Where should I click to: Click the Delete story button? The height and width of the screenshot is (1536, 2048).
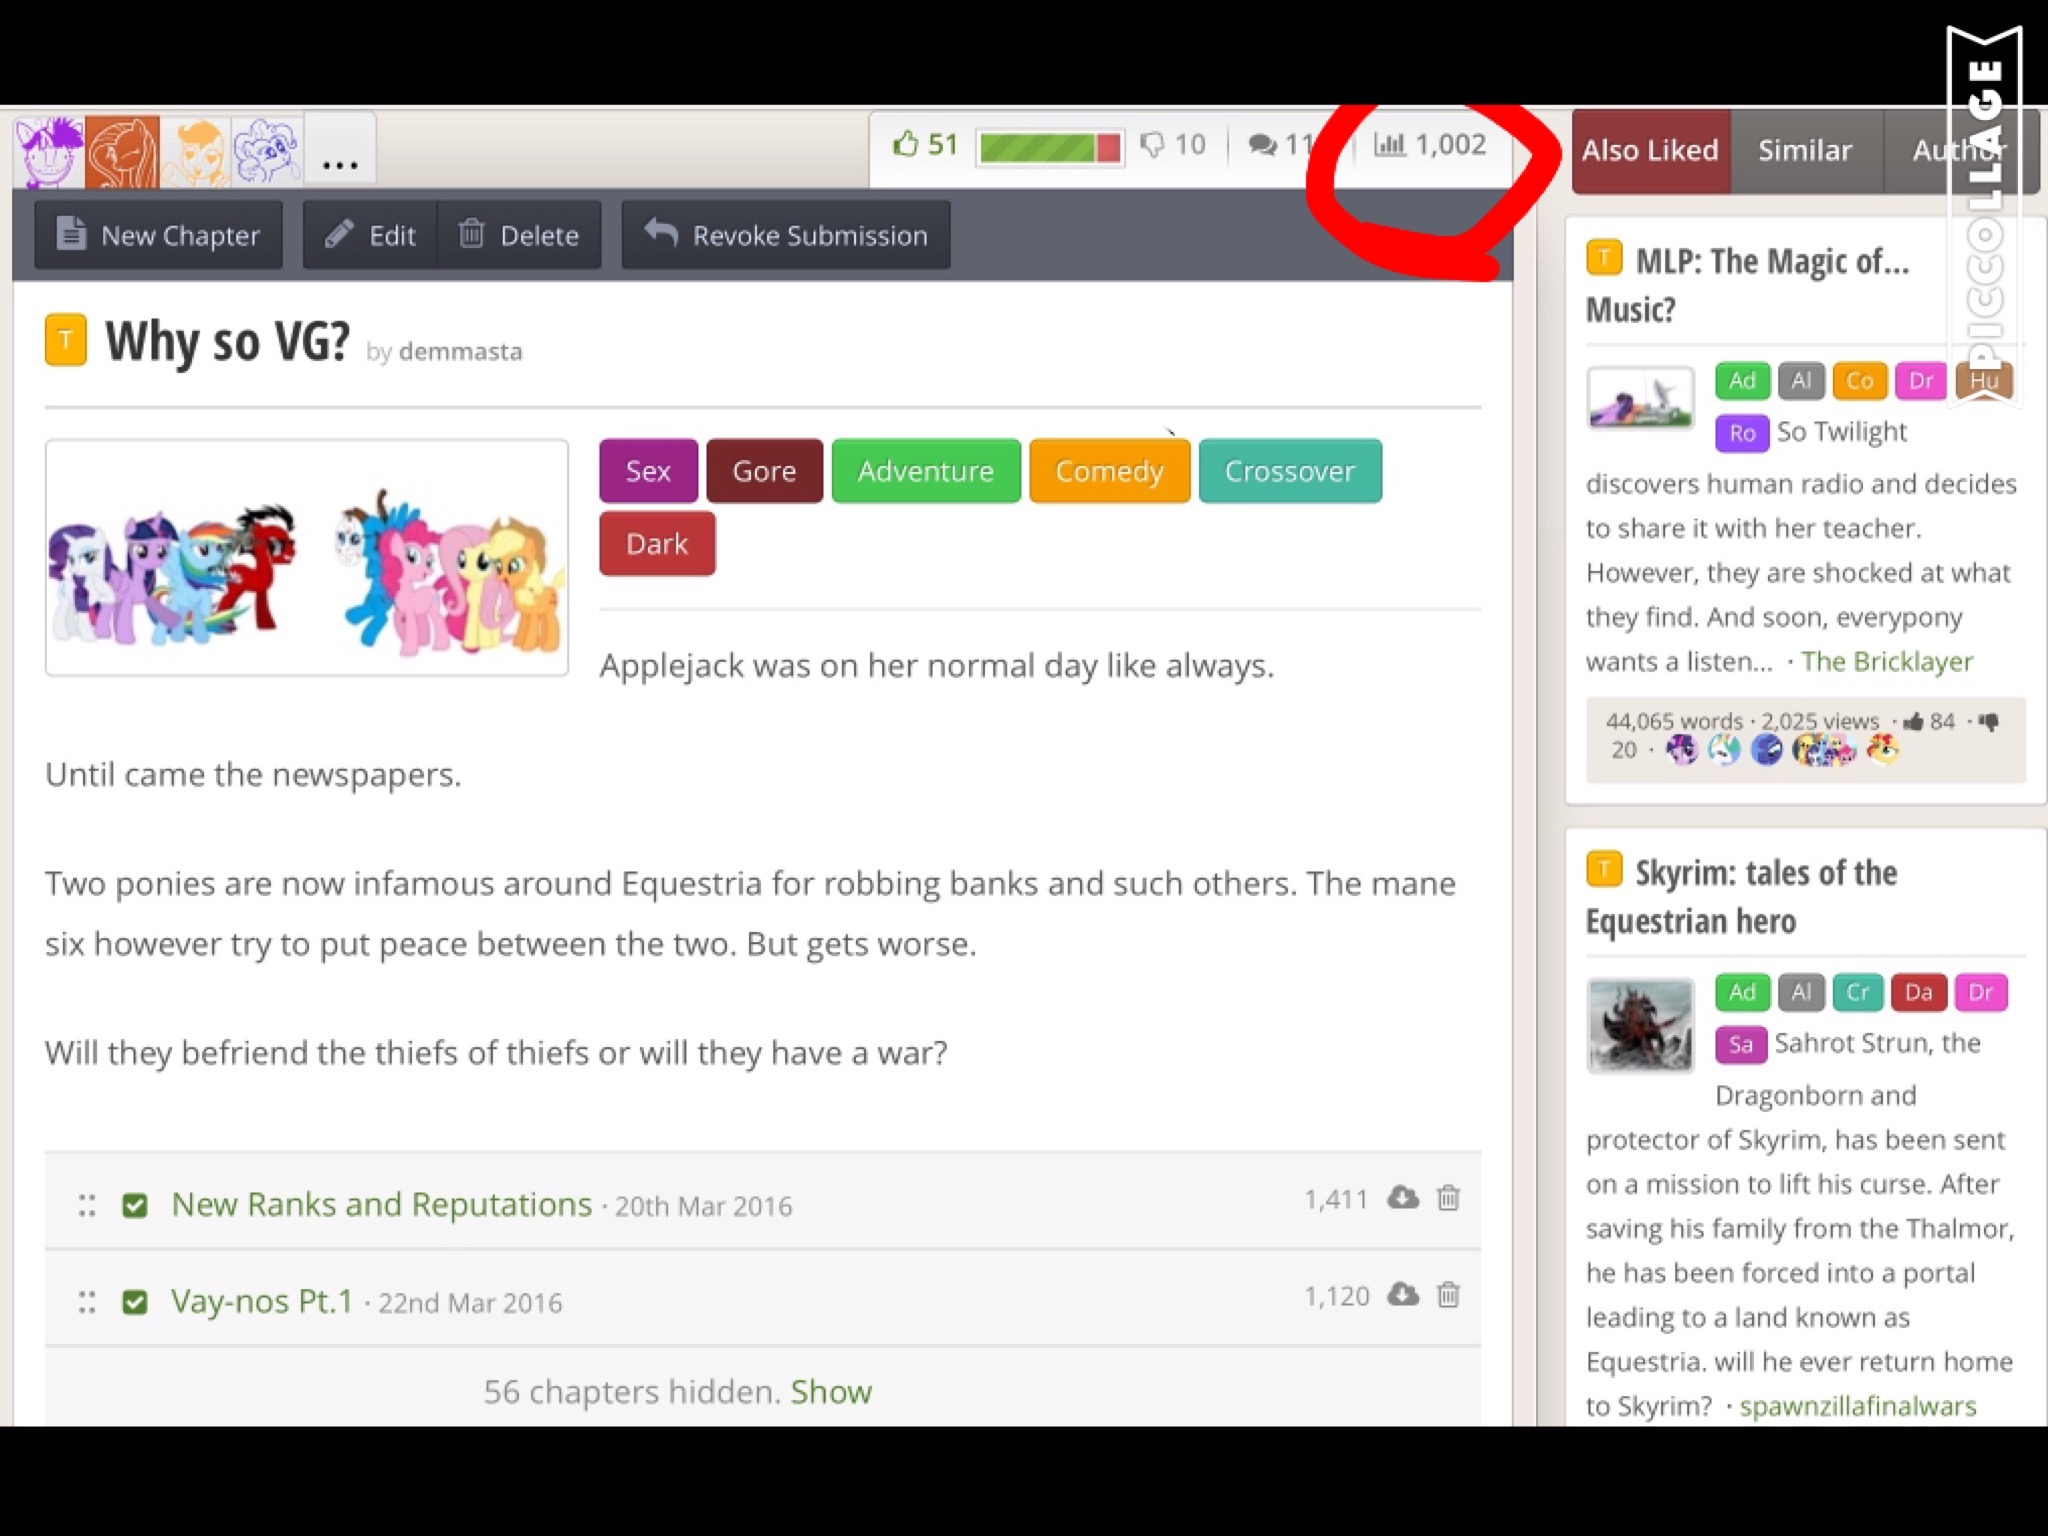point(519,235)
